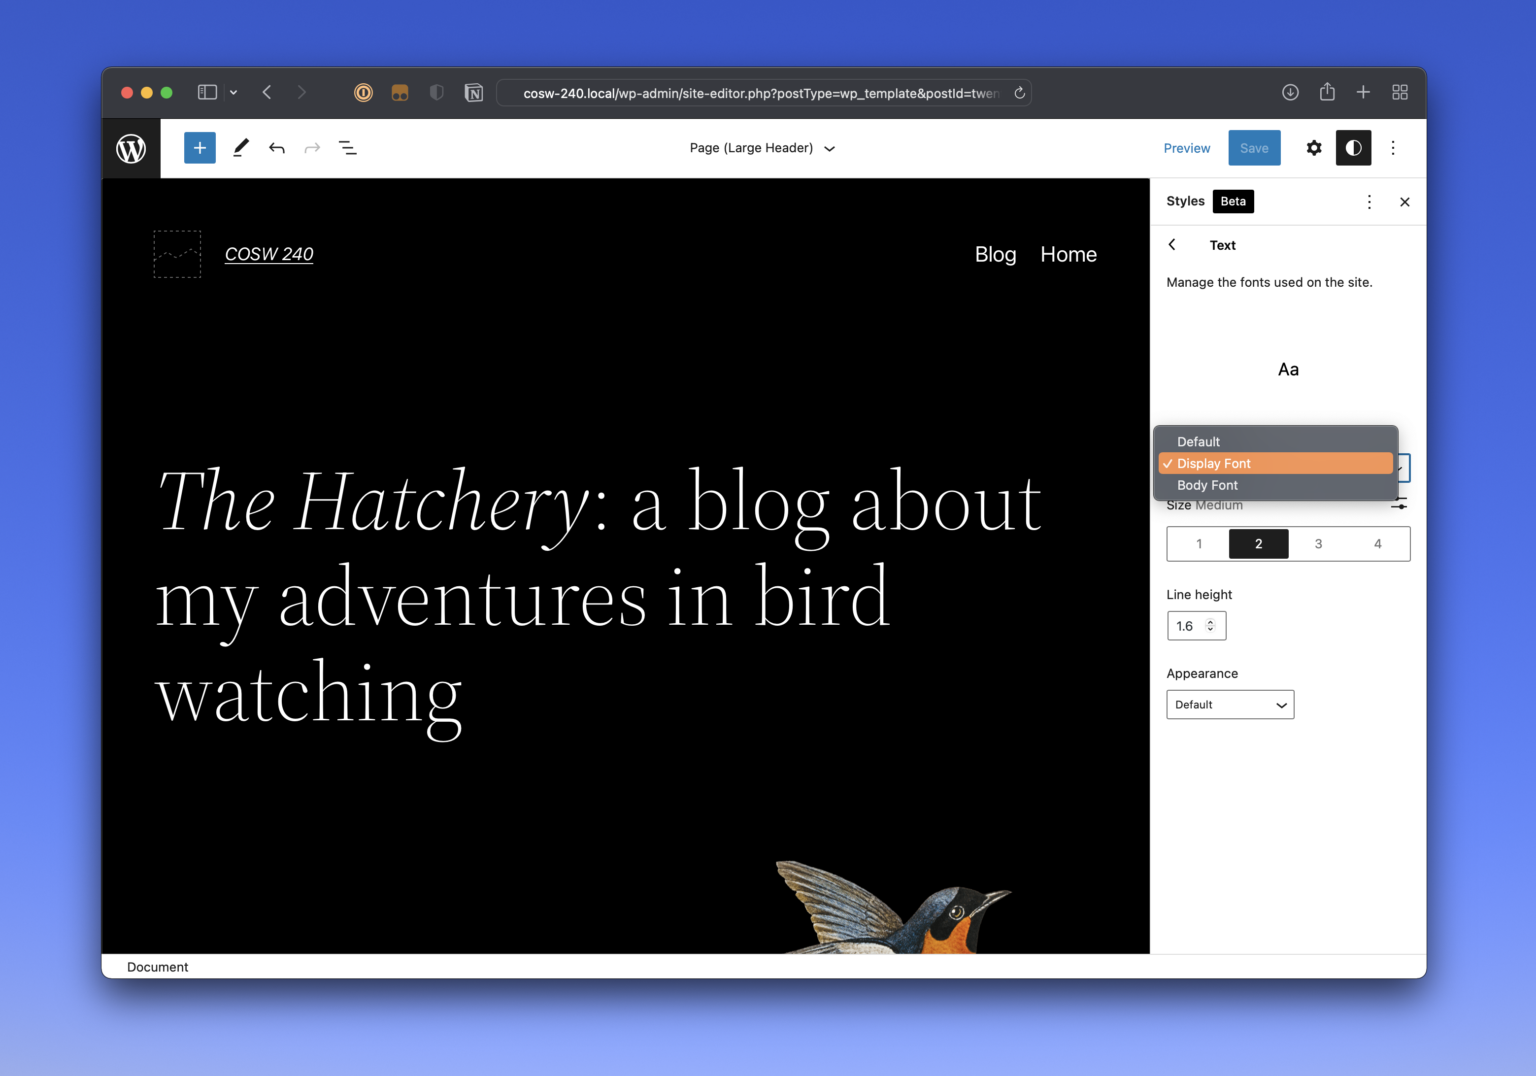Expand the Appearance Default dropdown
Image resolution: width=1536 pixels, height=1076 pixels.
tap(1230, 705)
